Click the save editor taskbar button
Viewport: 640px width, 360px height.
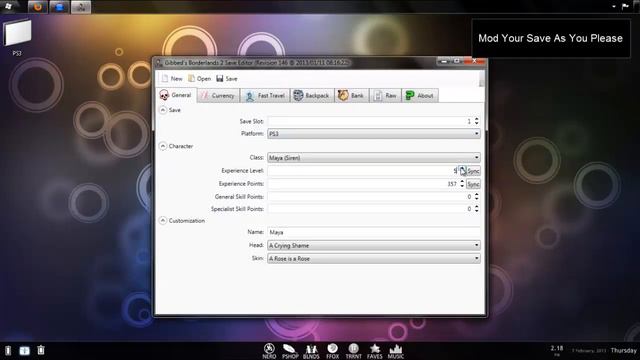81,7
